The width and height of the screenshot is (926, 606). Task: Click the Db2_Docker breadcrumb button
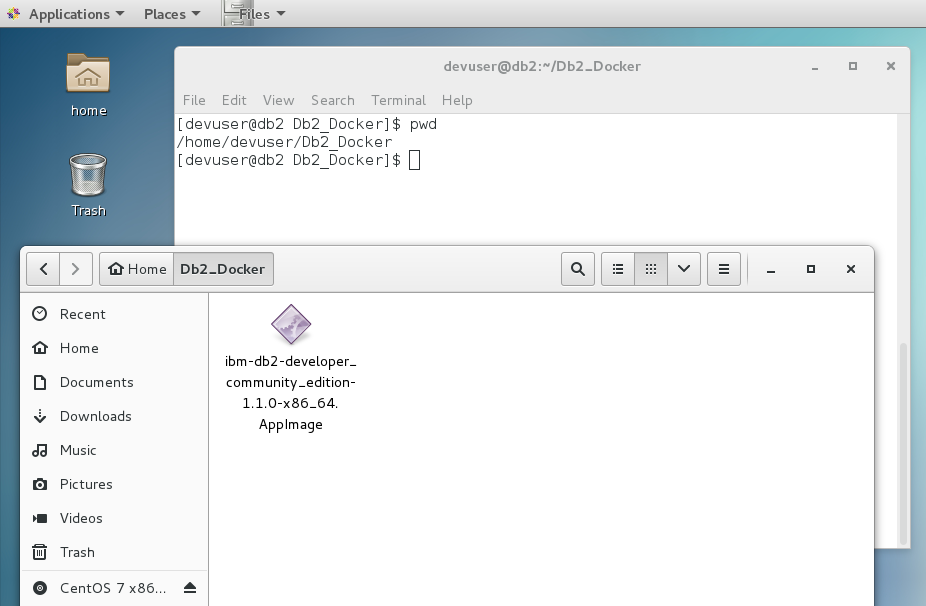pyautogui.click(x=223, y=269)
